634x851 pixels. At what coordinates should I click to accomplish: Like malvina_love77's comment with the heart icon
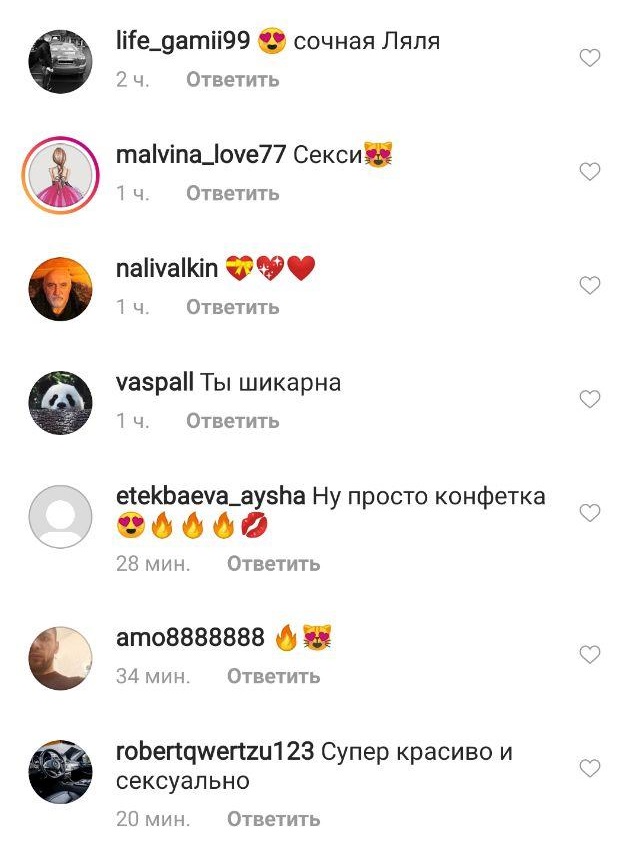tap(589, 172)
